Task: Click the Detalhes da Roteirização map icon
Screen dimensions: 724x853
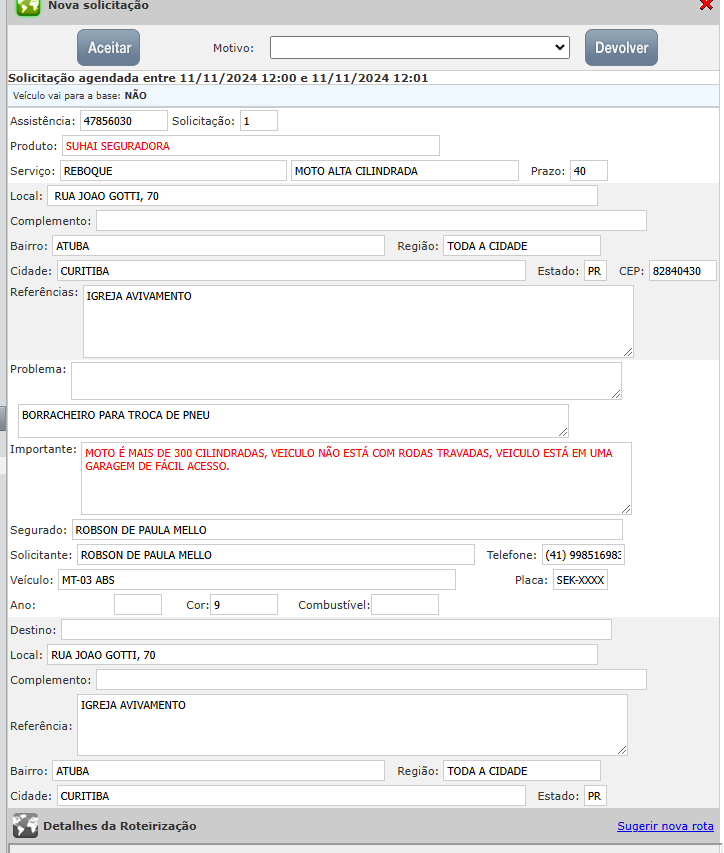Action: (x=25, y=826)
